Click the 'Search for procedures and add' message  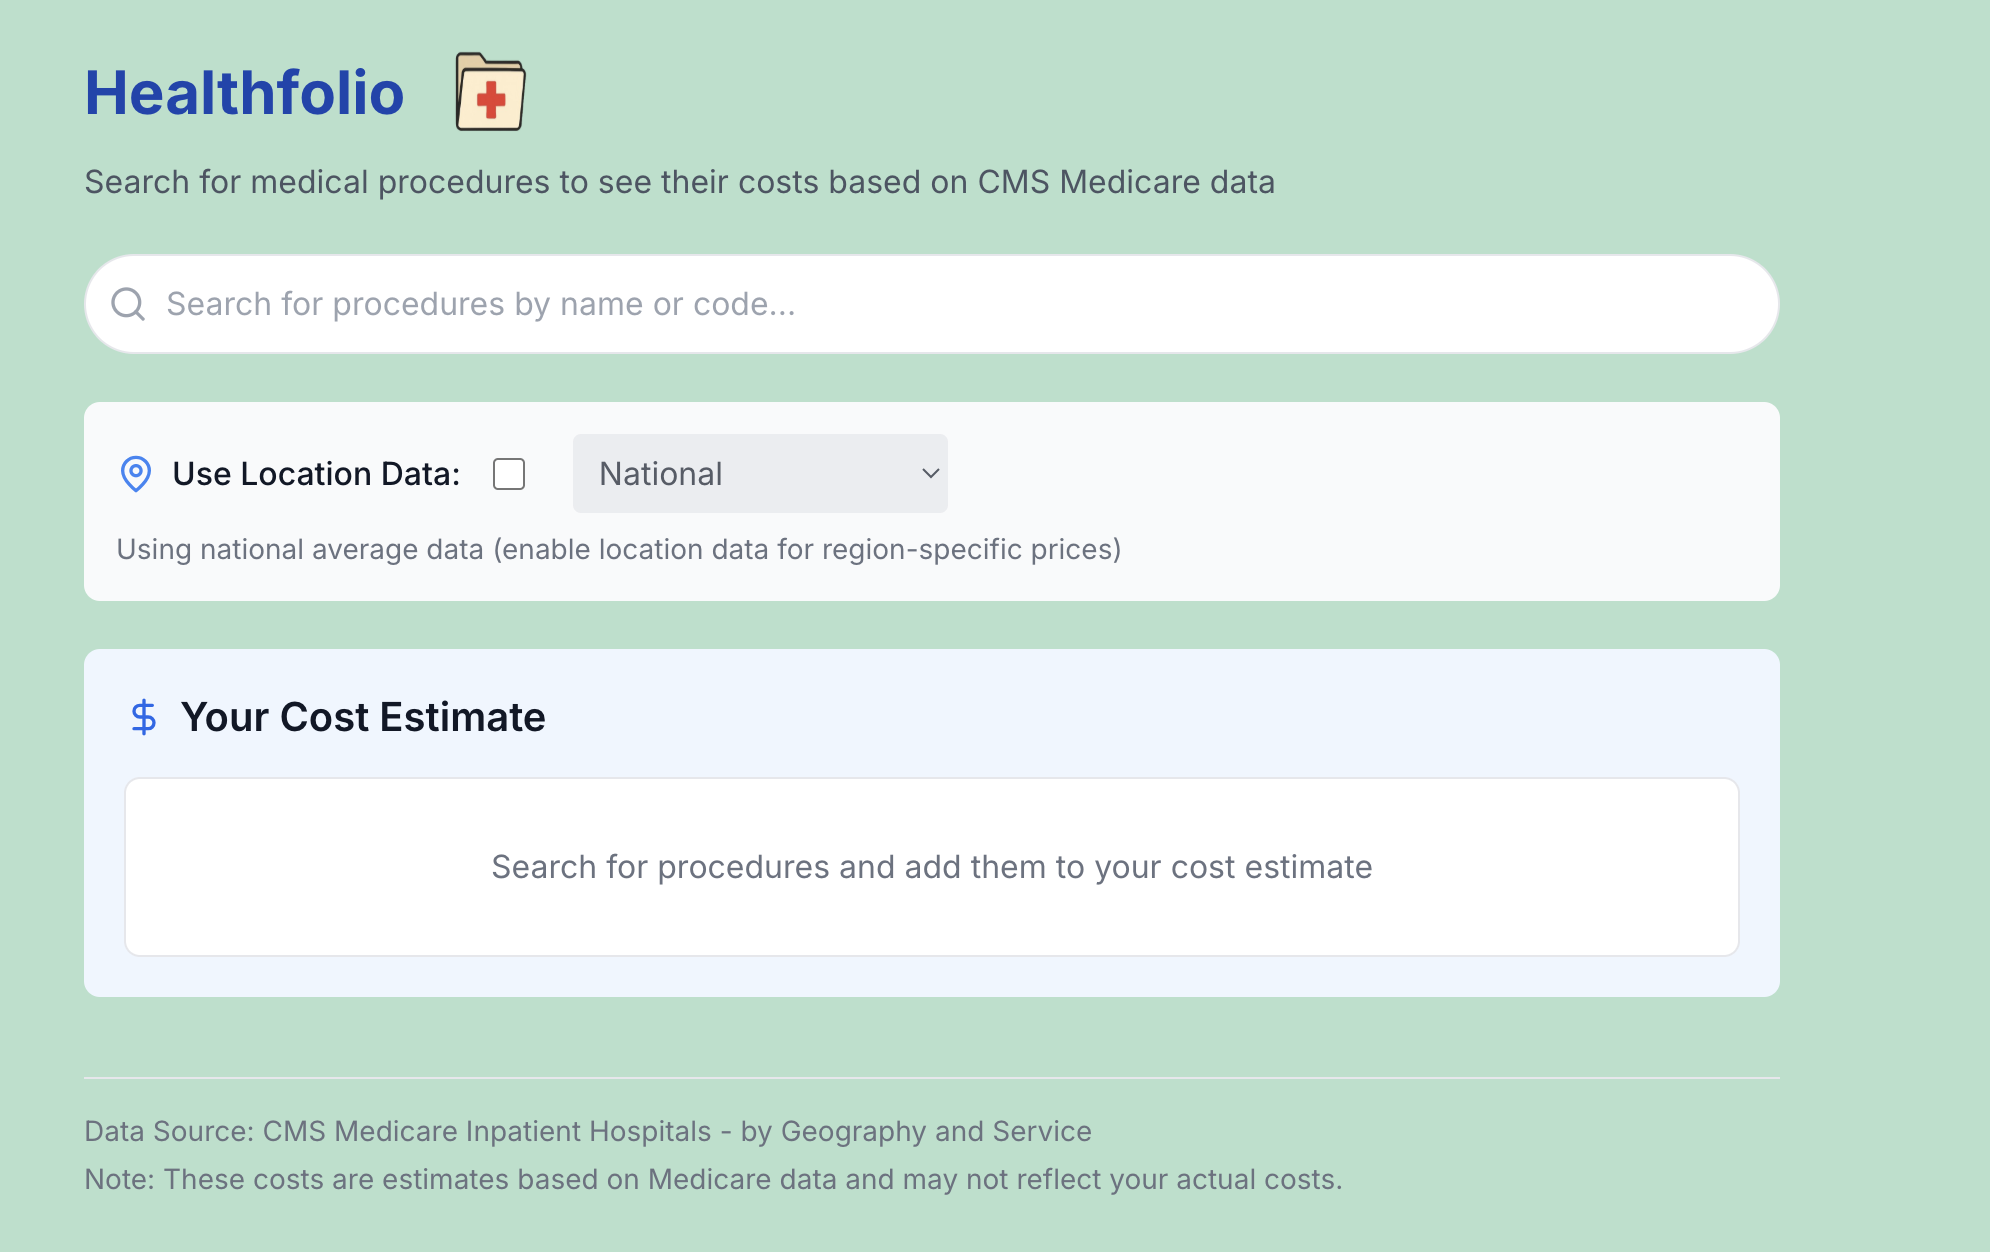tap(931, 867)
